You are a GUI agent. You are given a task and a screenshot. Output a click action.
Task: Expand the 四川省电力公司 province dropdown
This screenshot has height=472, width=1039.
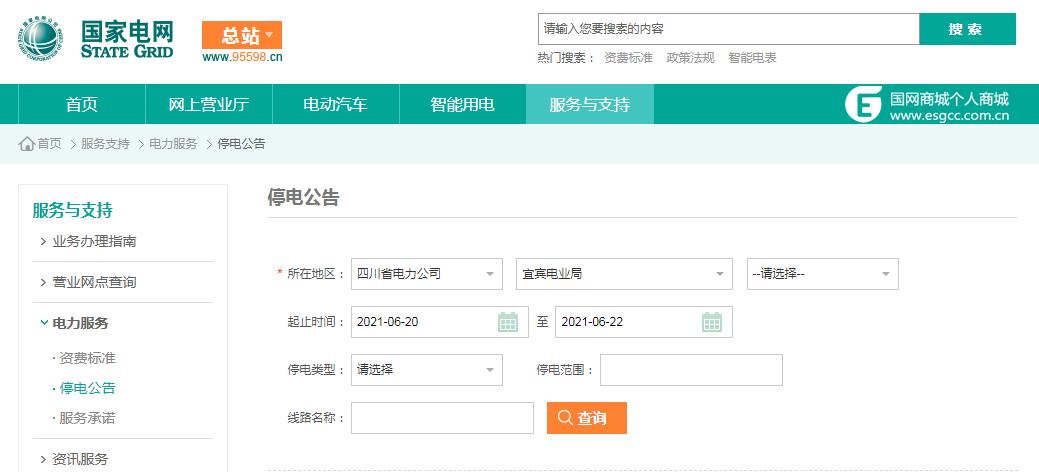426,274
